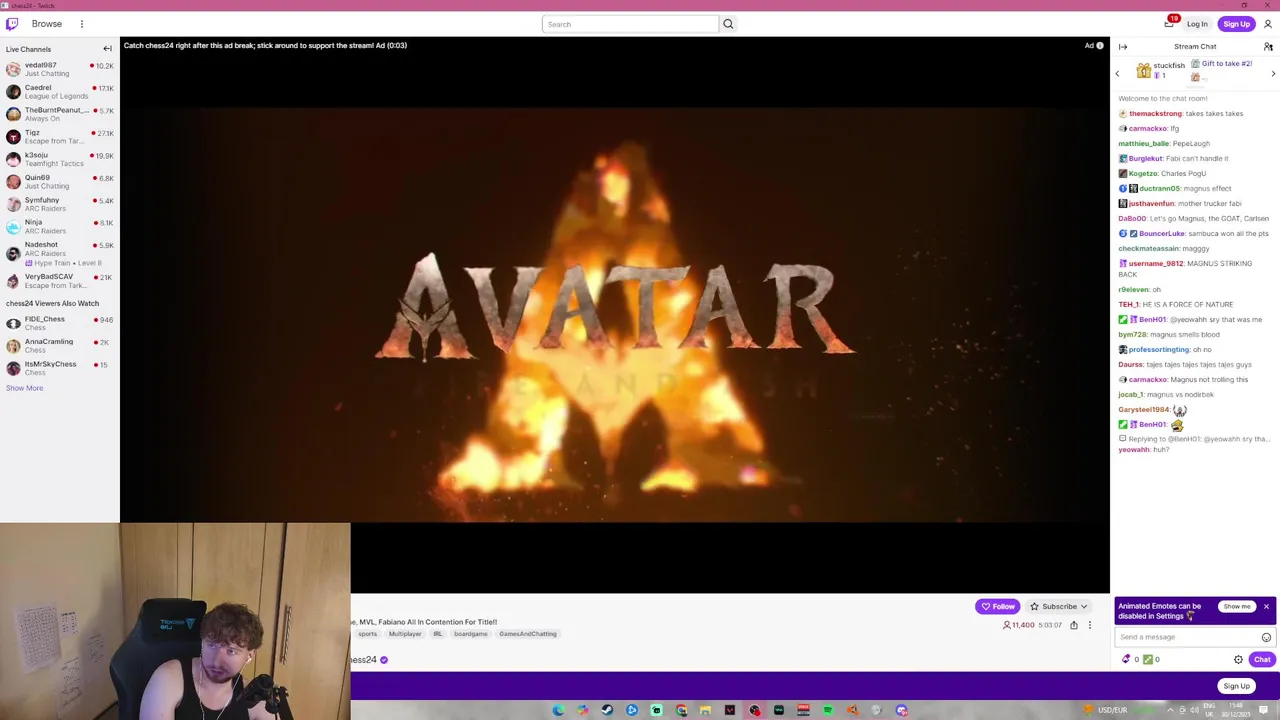This screenshot has width=1280, height=720.
Task: Click the sports tag
Action: click(368, 634)
